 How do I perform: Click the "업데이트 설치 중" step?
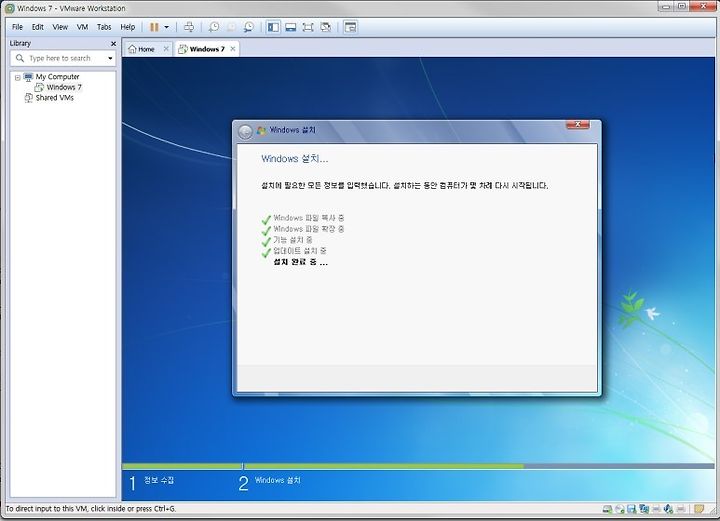(300, 251)
